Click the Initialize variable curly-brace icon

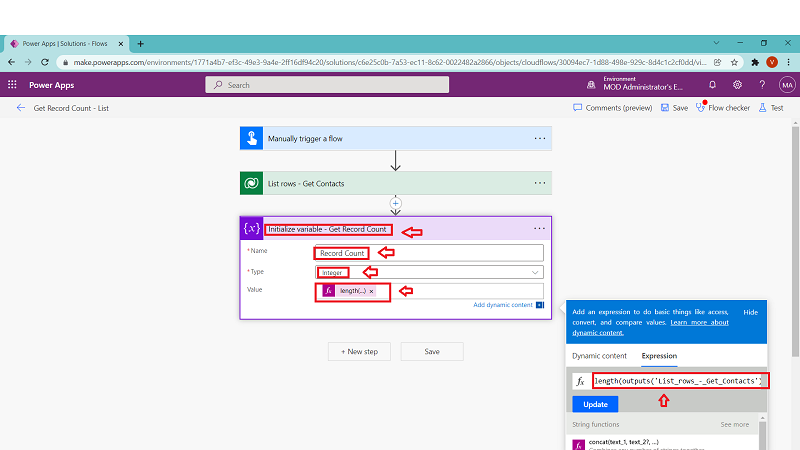[252, 228]
